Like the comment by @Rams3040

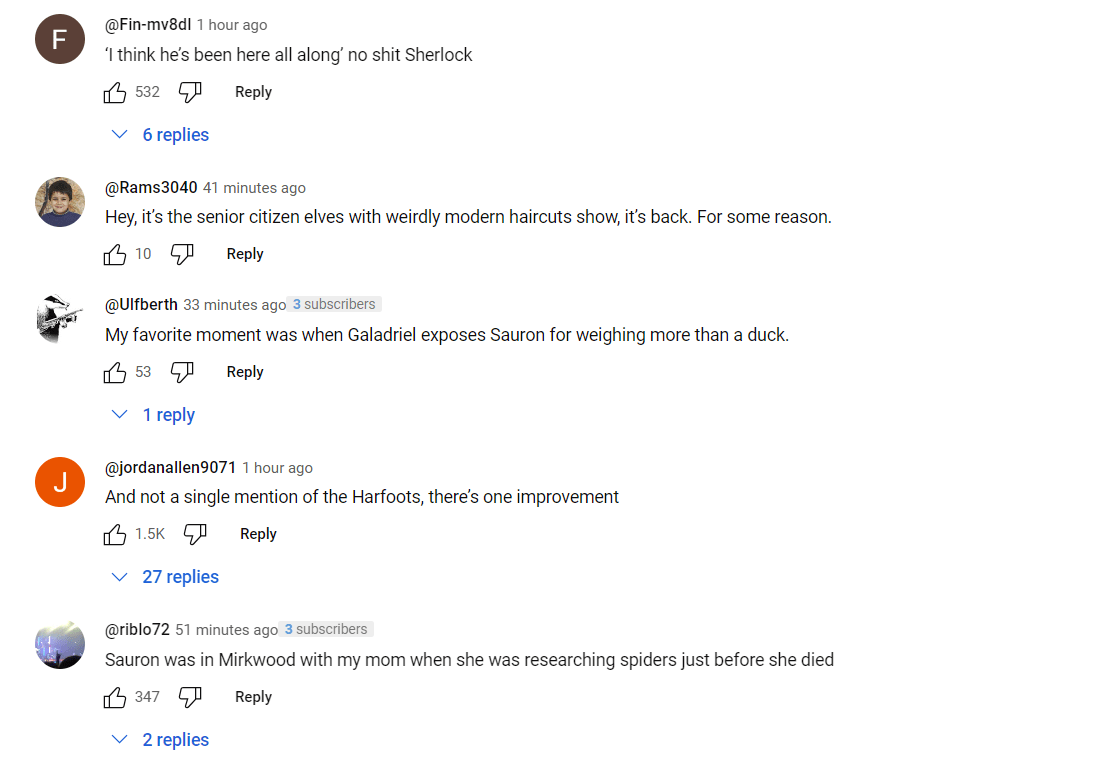115,254
